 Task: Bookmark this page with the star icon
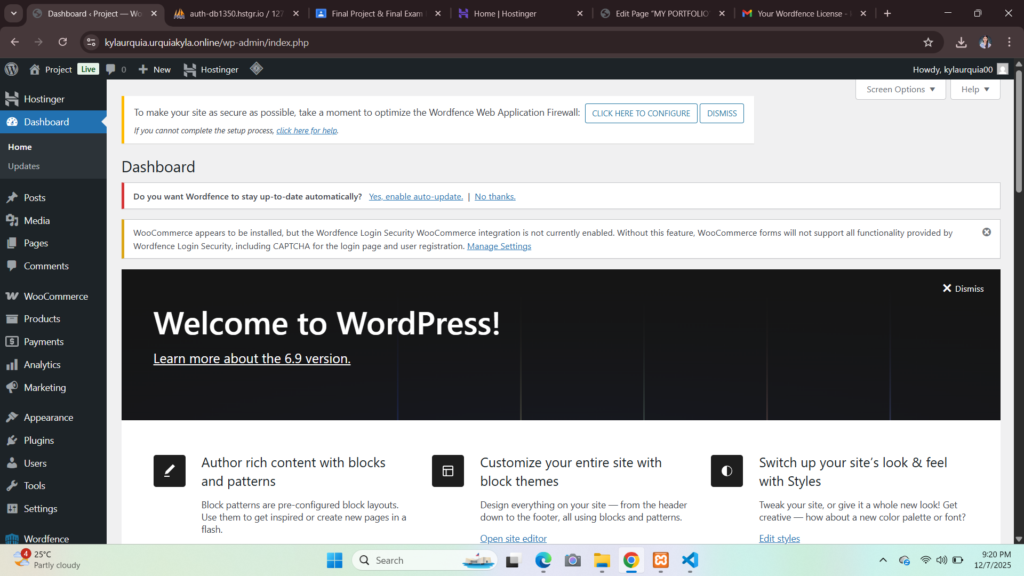point(928,42)
